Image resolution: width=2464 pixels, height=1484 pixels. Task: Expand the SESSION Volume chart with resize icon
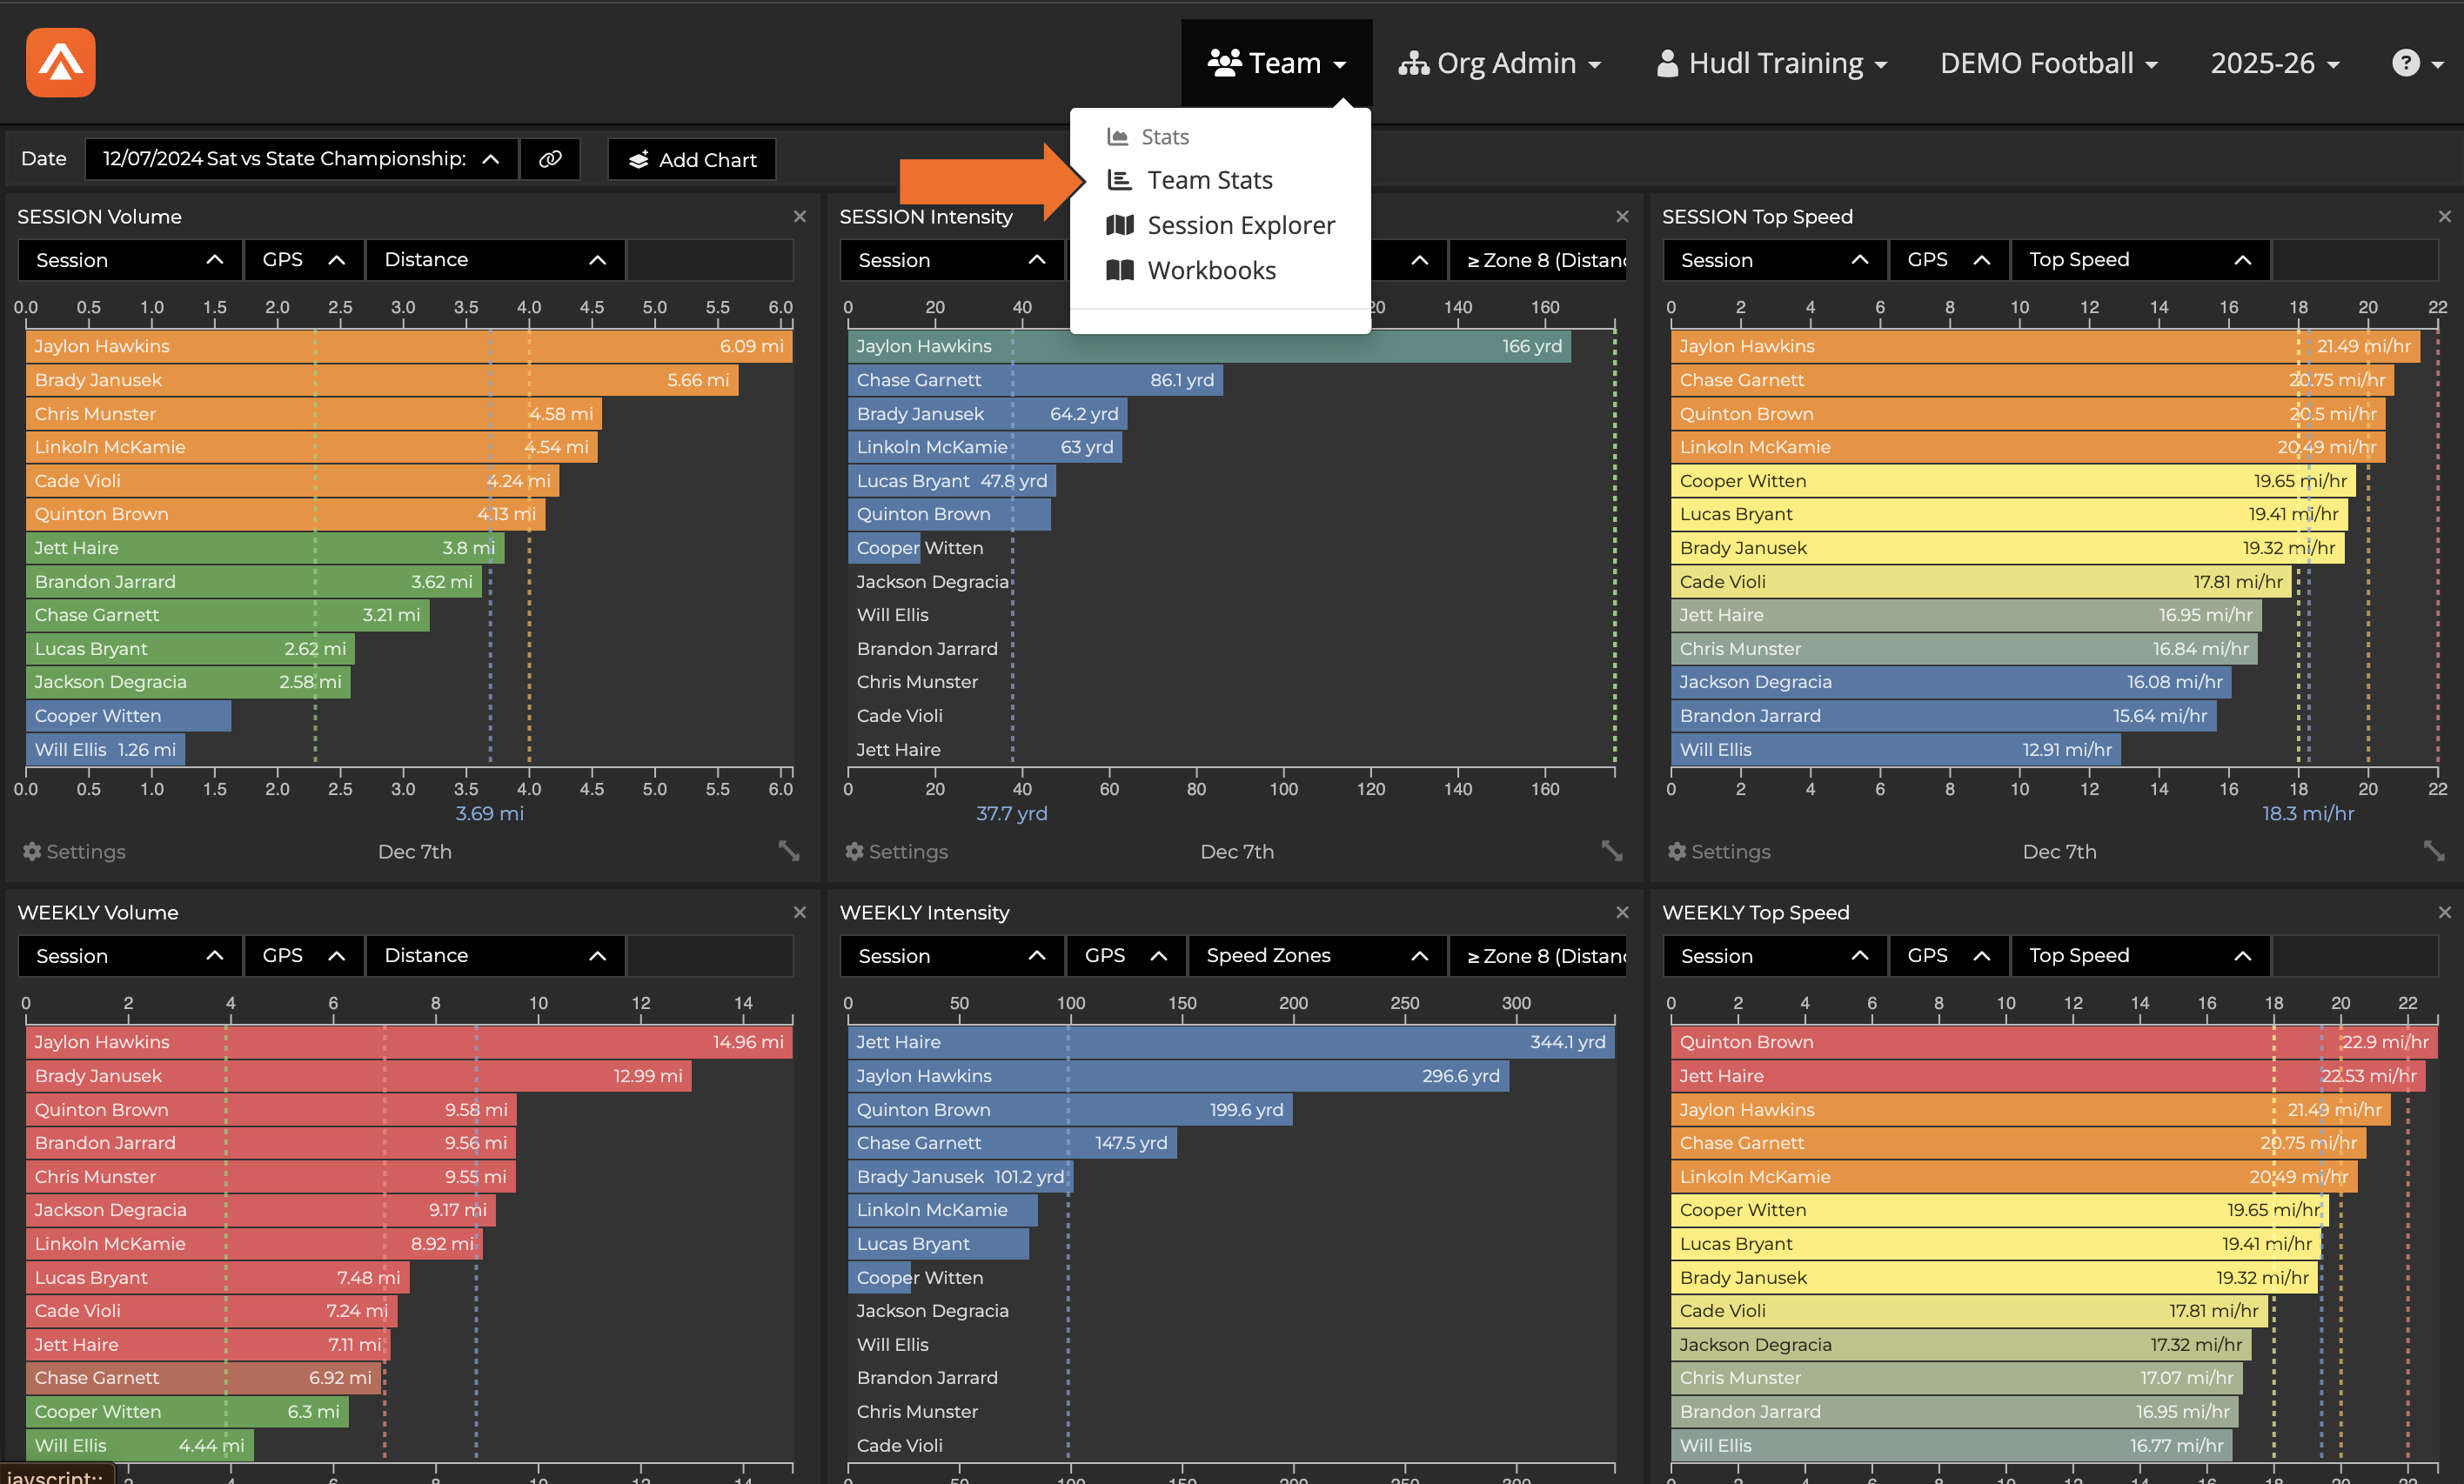(x=789, y=851)
